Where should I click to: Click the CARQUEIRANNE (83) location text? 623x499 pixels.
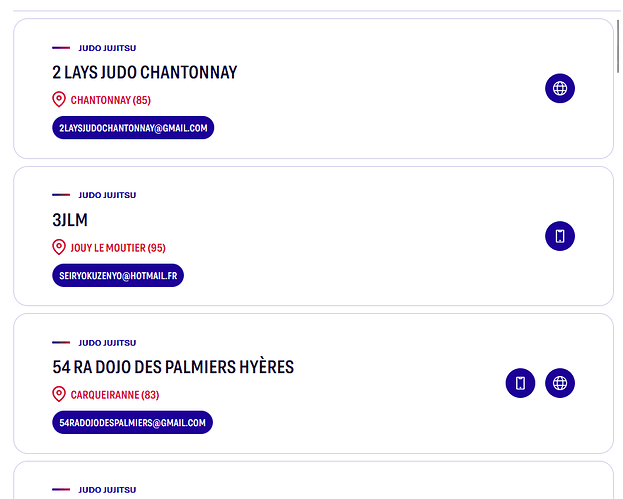pos(114,394)
